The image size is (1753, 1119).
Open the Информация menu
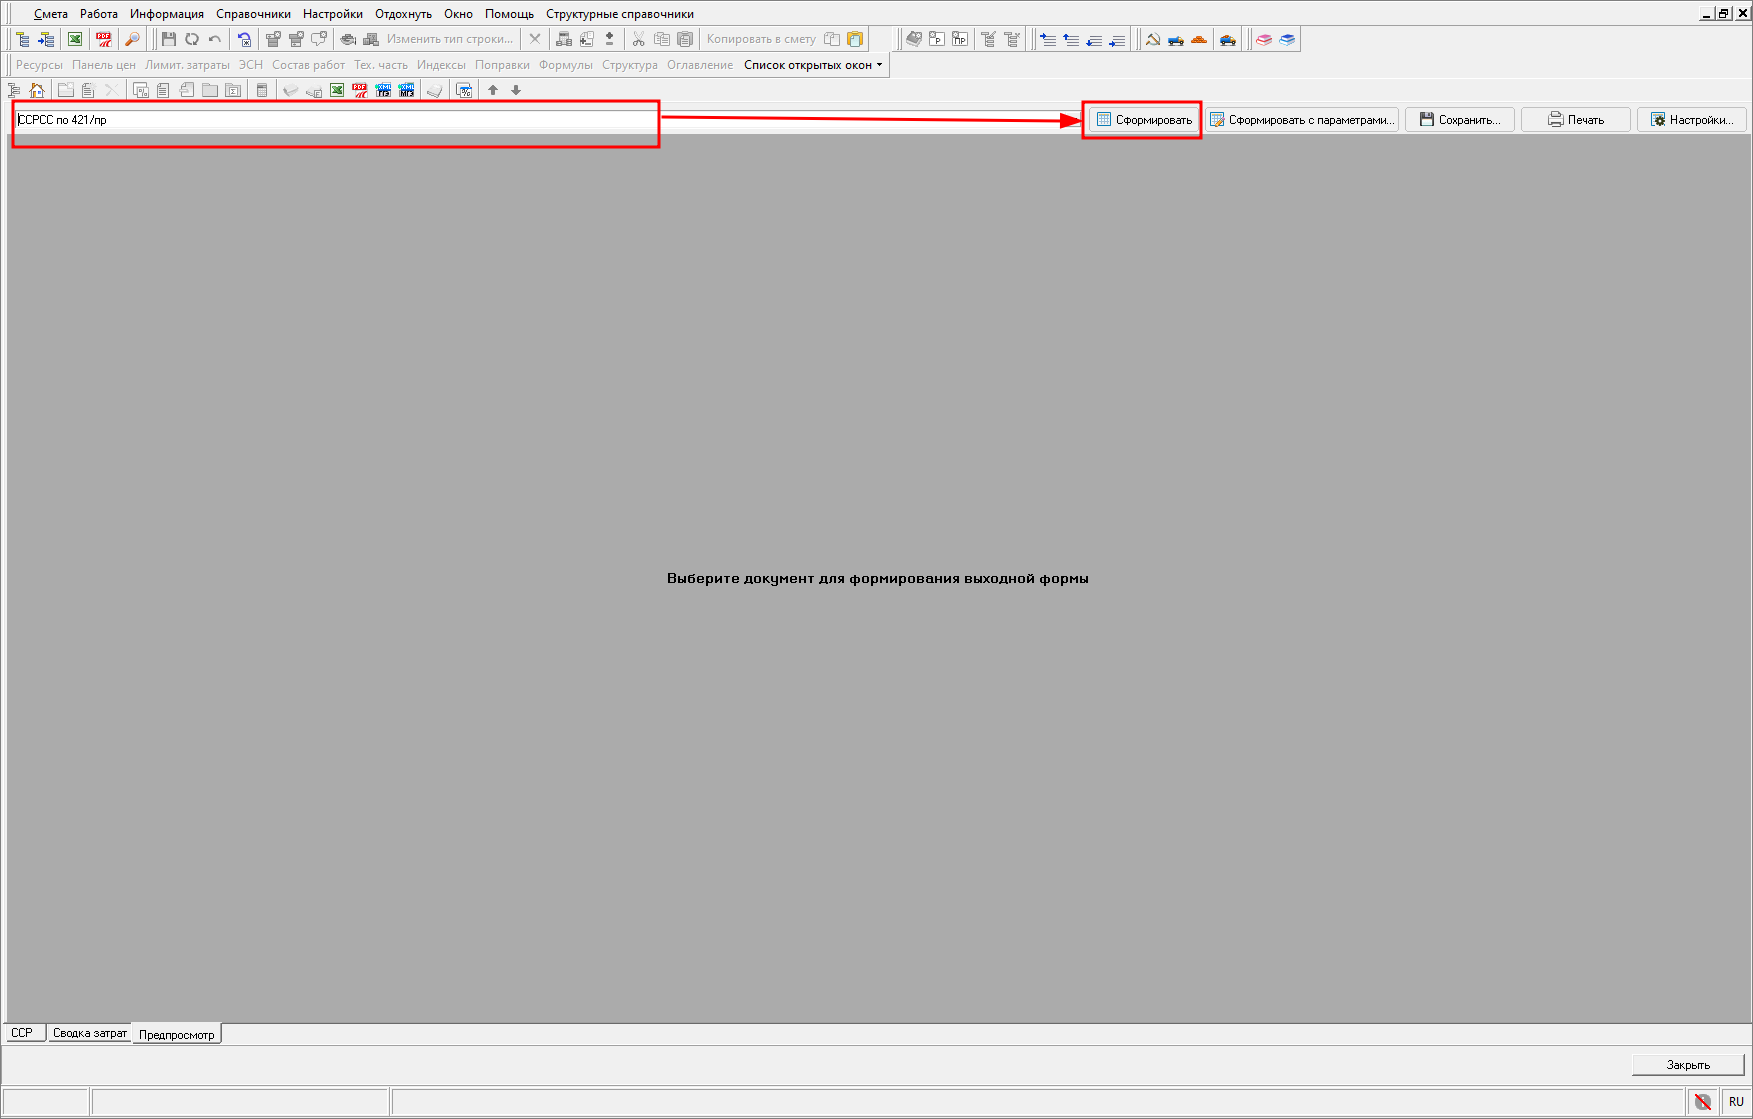(167, 14)
